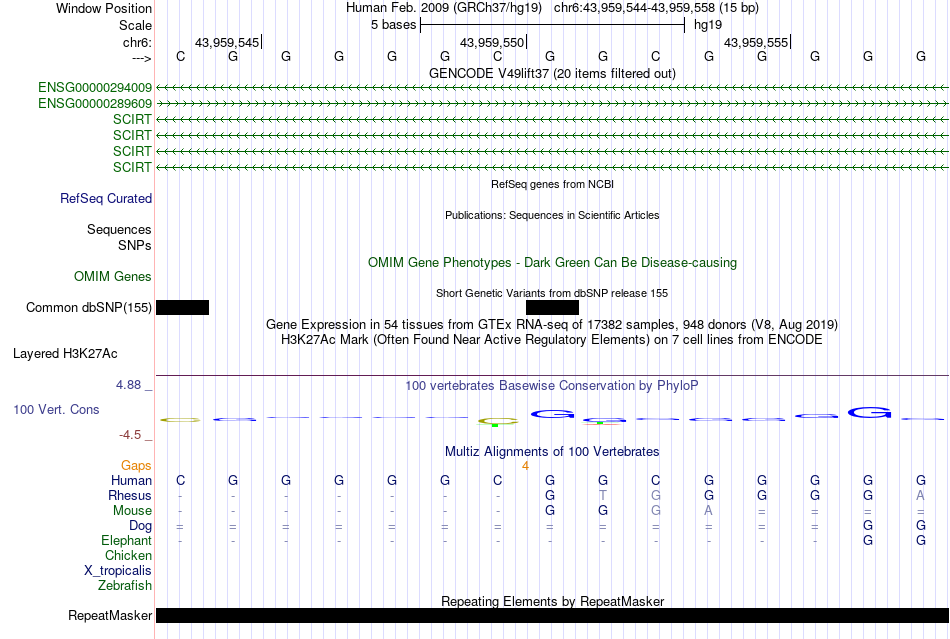Click the chr6: ruler label
The width and height of the screenshot is (950, 639).
tap(138, 42)
